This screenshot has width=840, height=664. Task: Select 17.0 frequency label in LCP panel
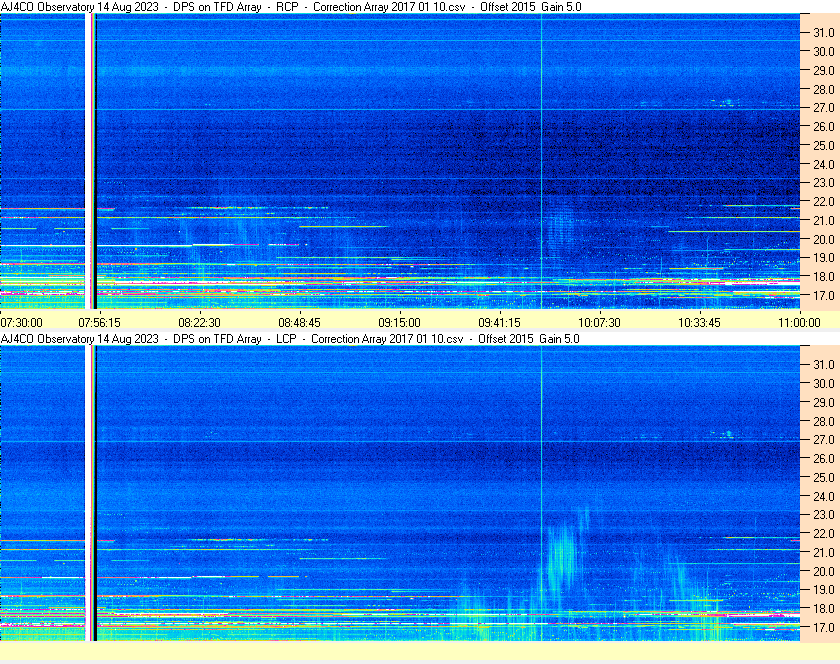824,627
